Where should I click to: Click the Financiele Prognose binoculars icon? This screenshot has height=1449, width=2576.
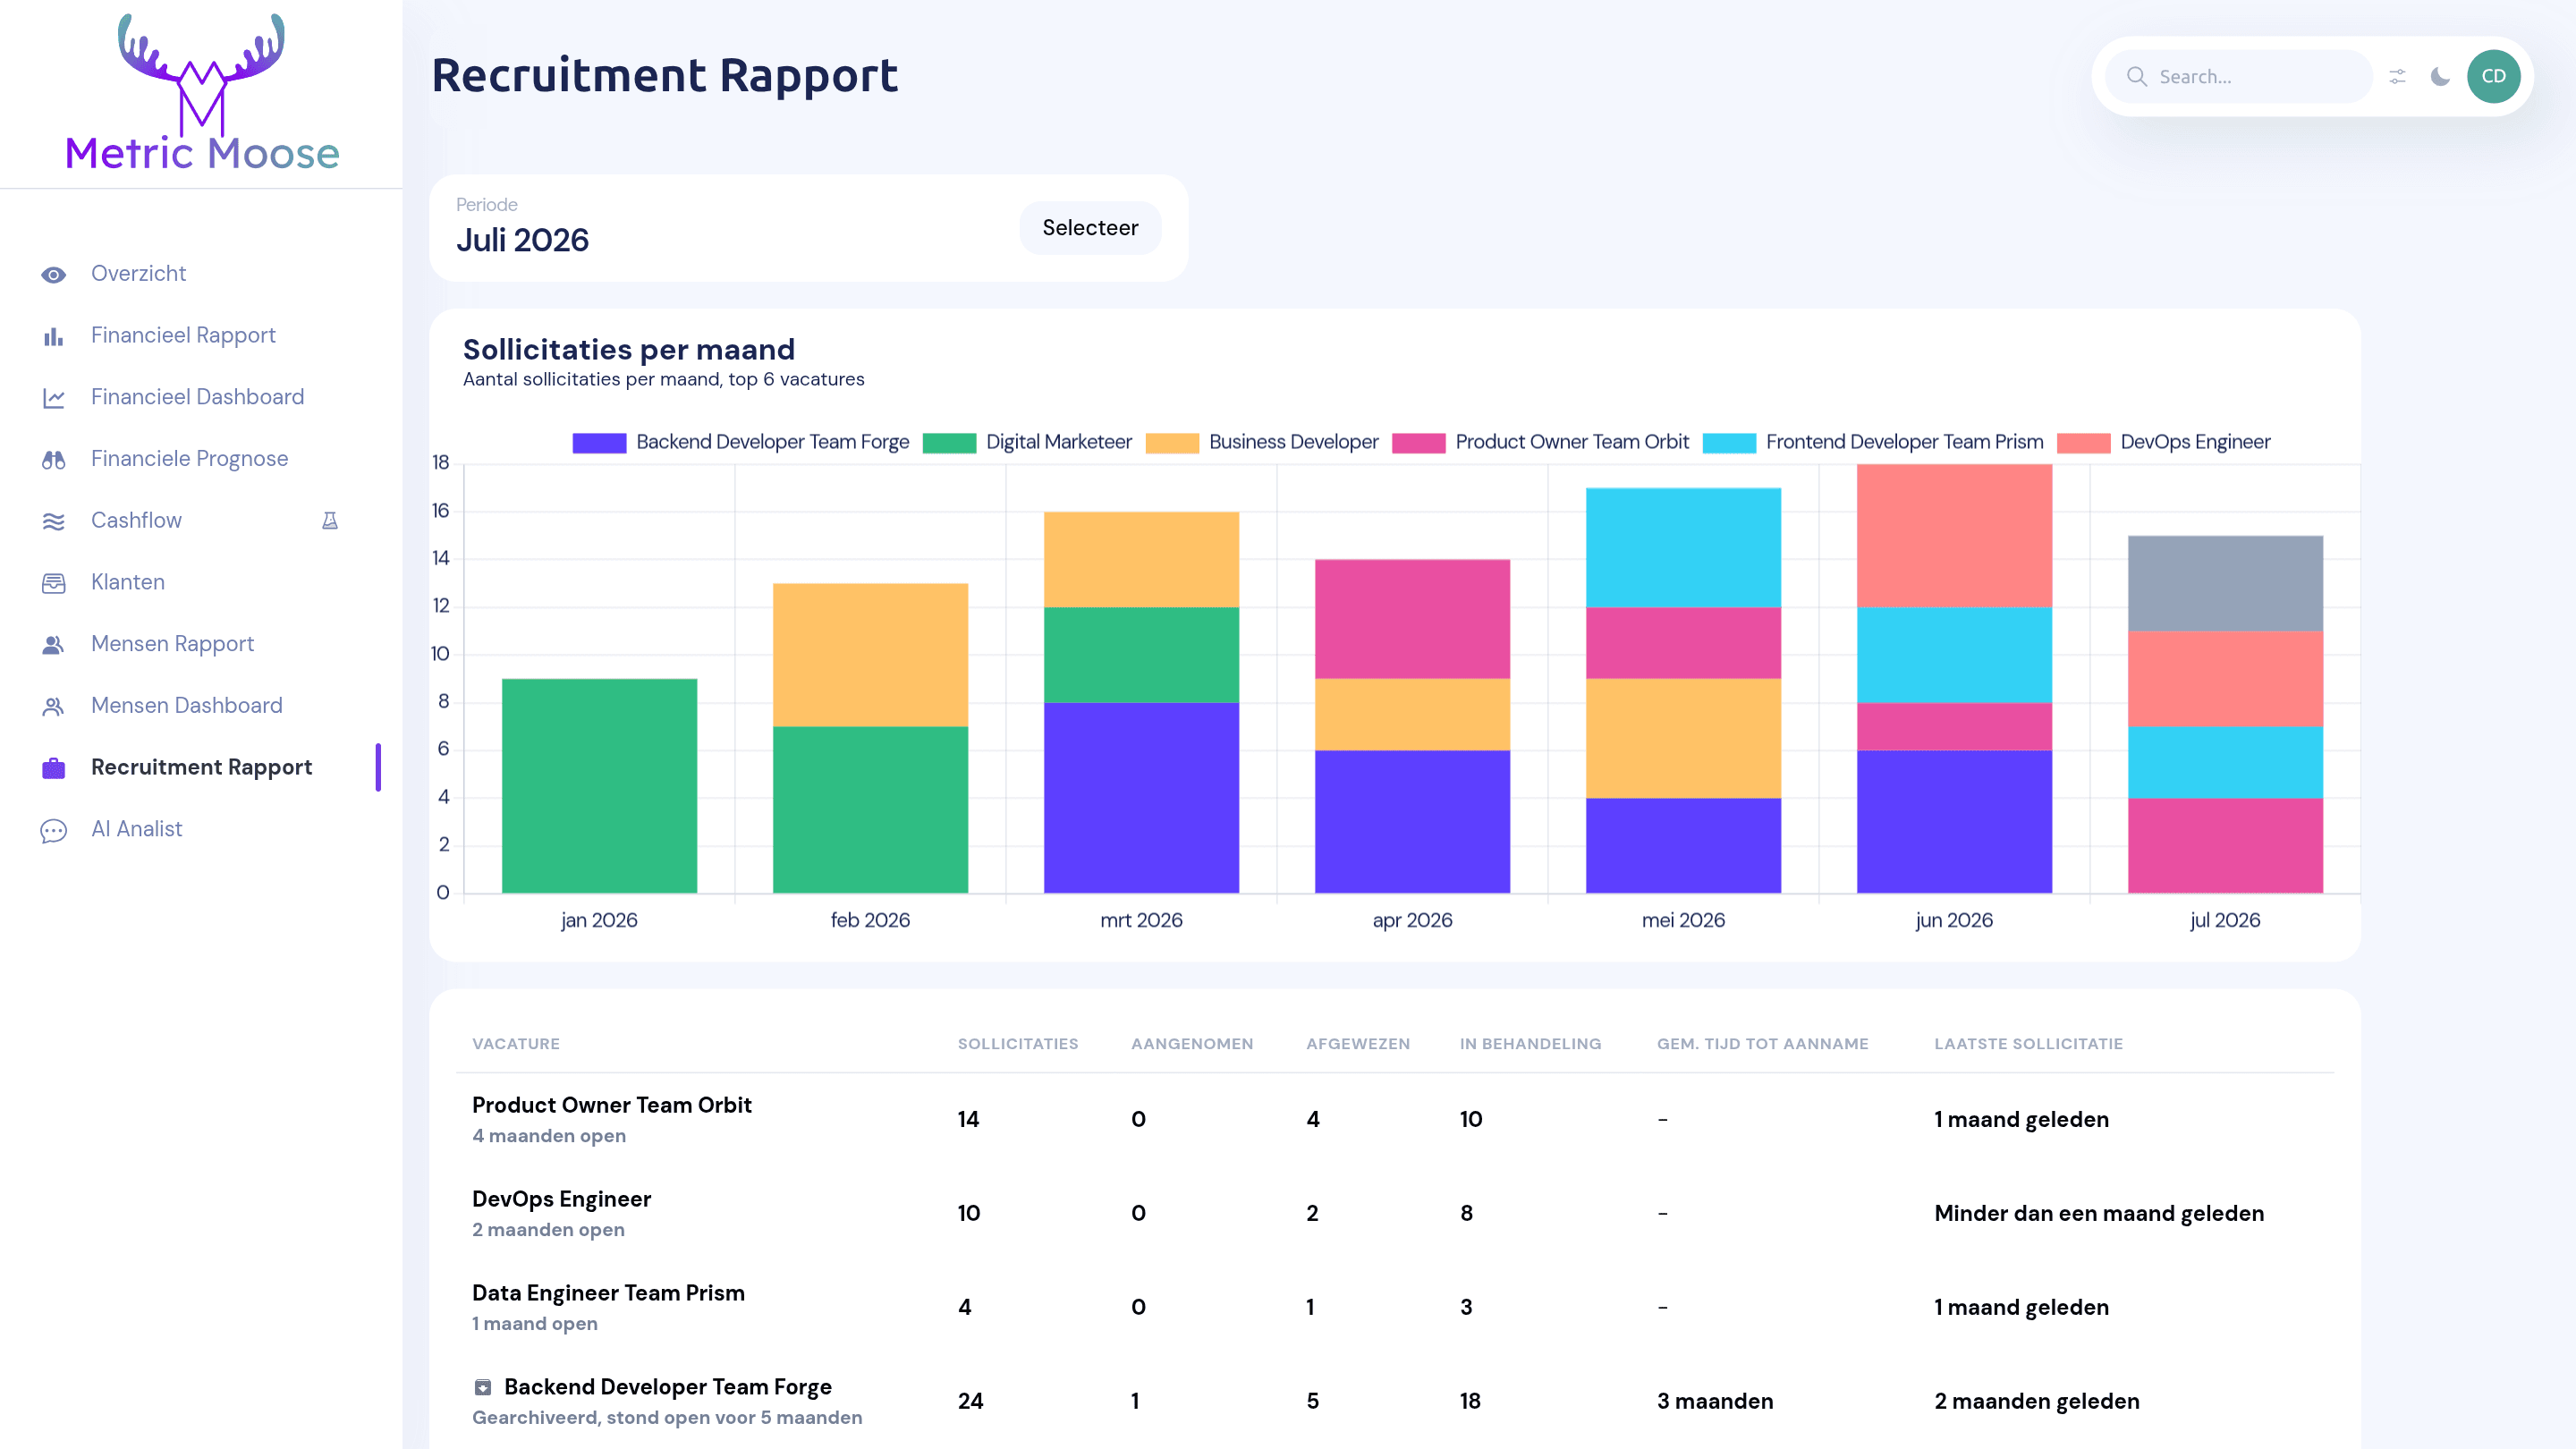(x=54, y=459)
